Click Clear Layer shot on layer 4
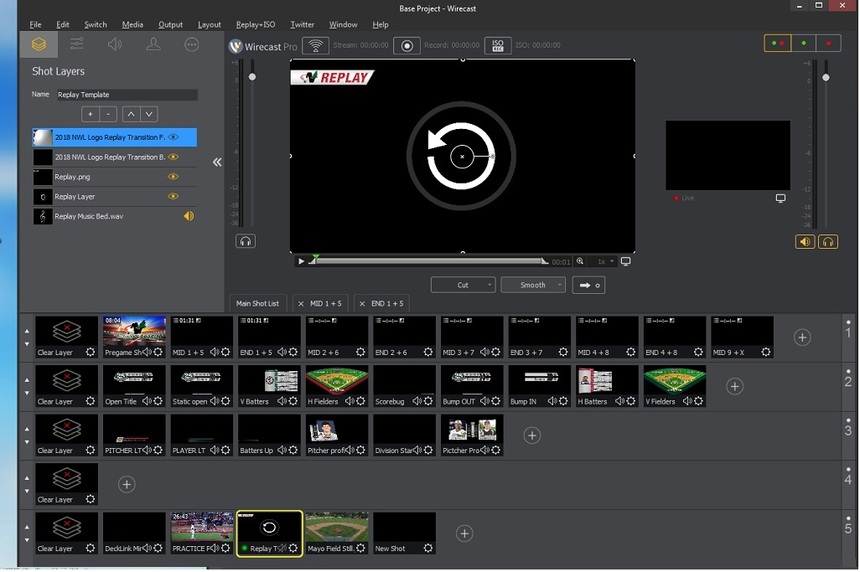The image size is (860, 572). (66, 484)
